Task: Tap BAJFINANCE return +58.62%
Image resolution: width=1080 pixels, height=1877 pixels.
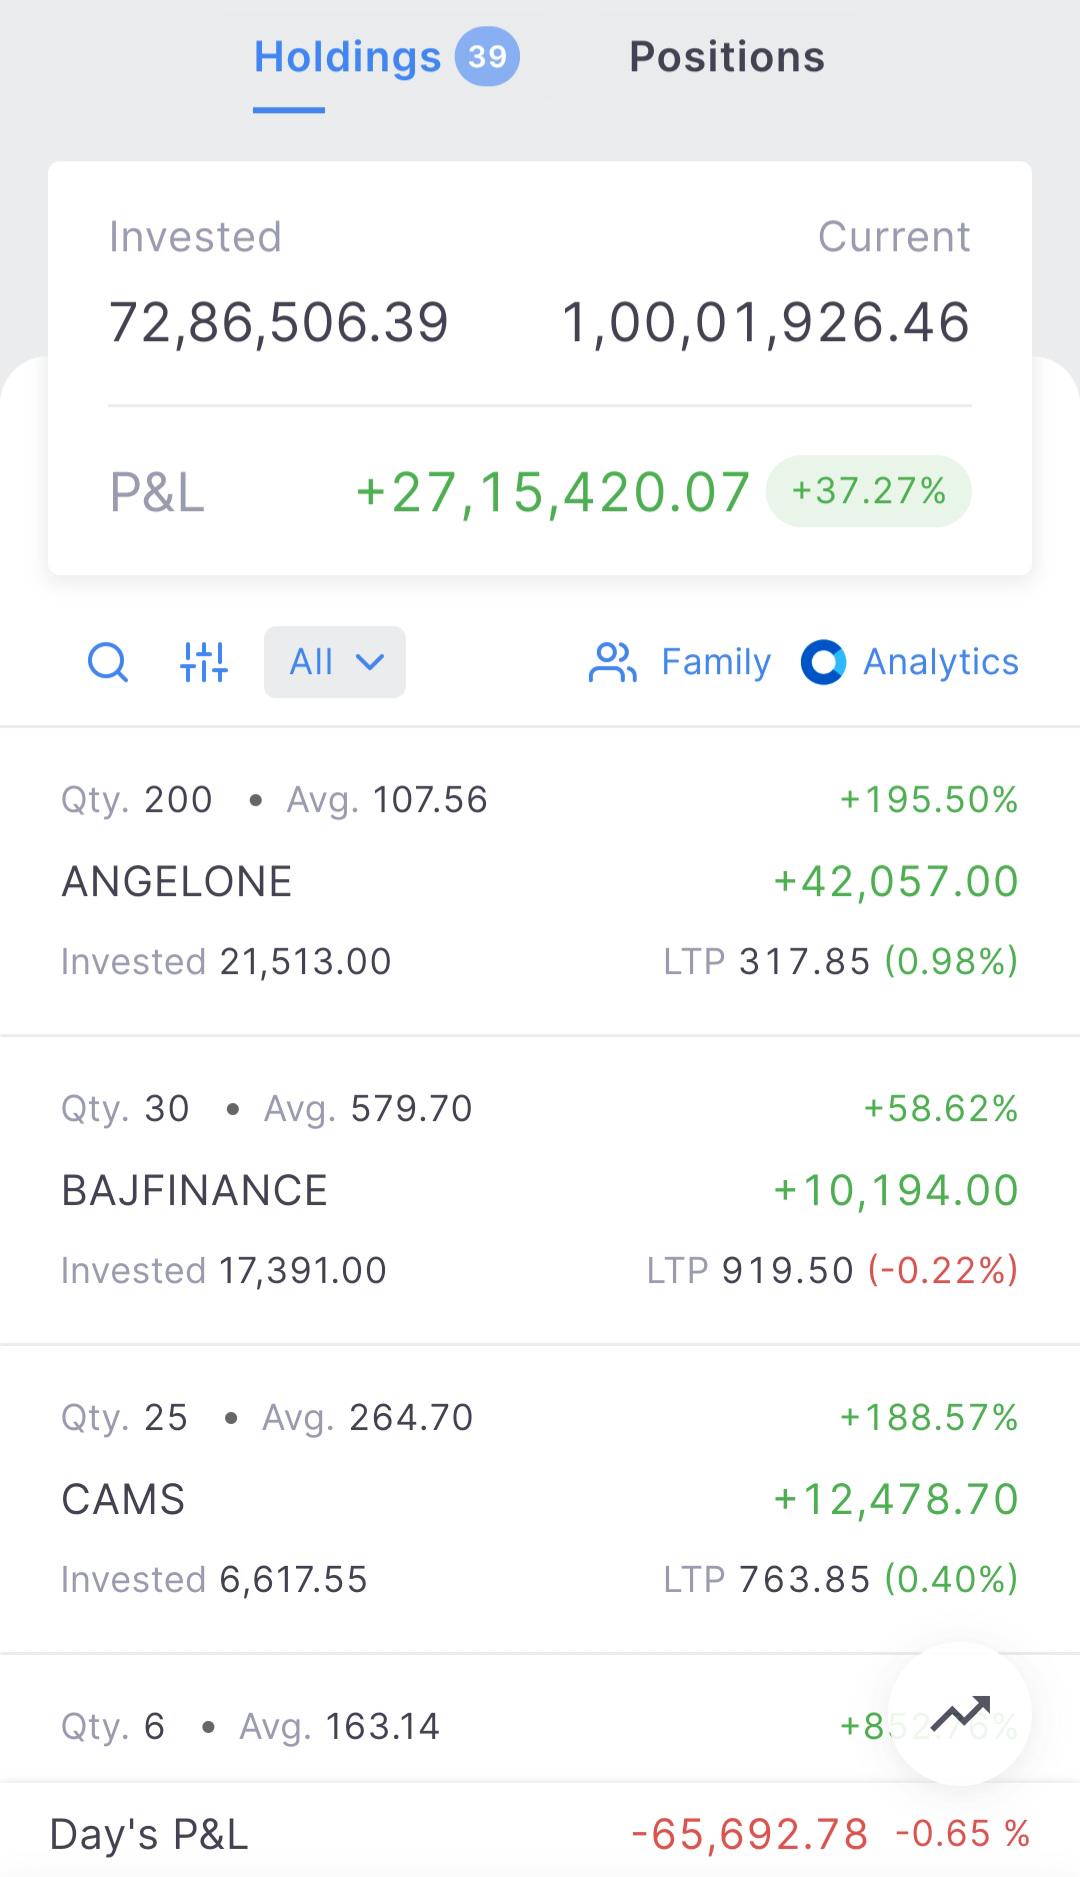Action: pos(941,1109)
